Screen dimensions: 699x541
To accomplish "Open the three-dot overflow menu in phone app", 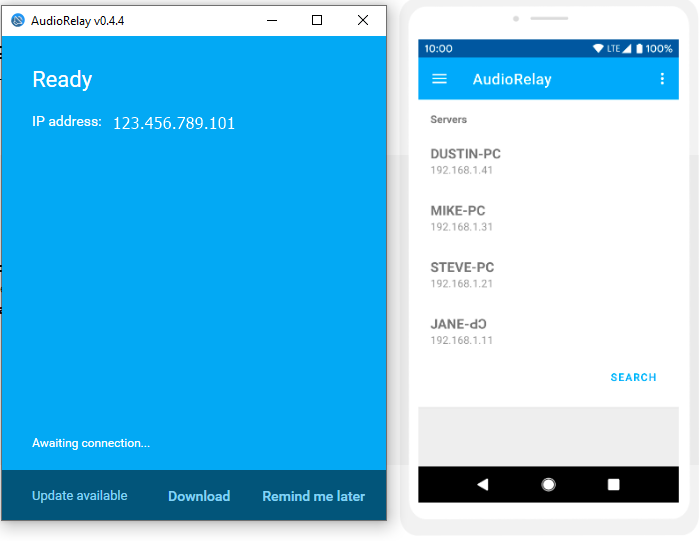I will pyautogui.click(x=662, y=79).
